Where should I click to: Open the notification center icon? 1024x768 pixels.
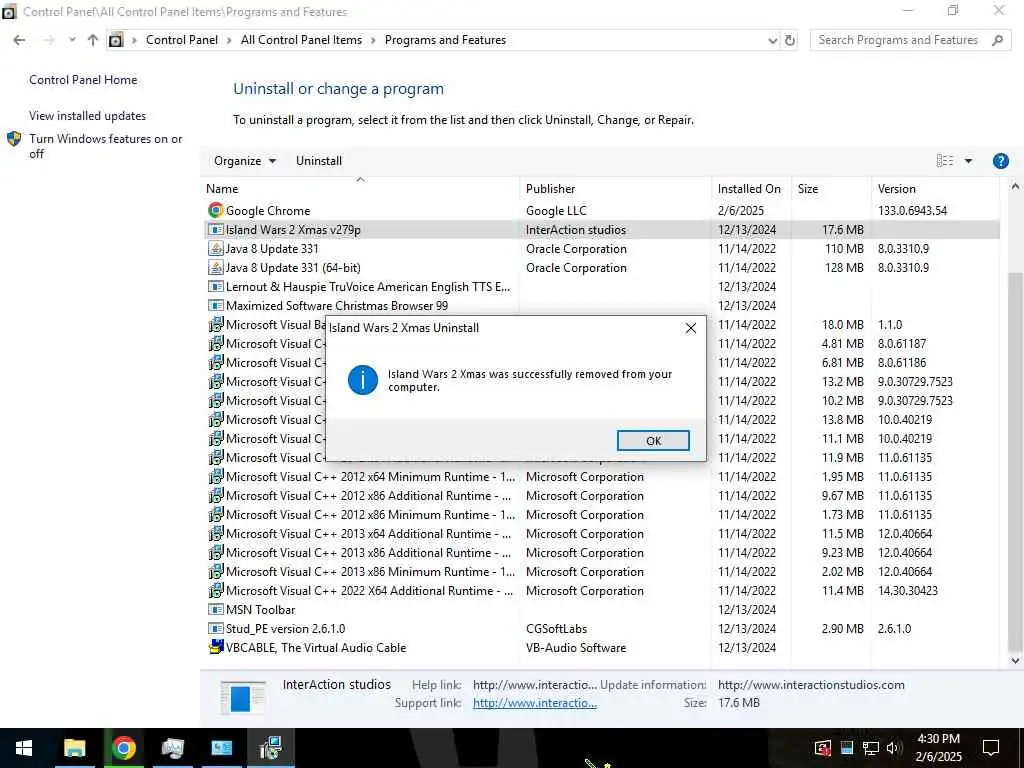pos(991,748)
